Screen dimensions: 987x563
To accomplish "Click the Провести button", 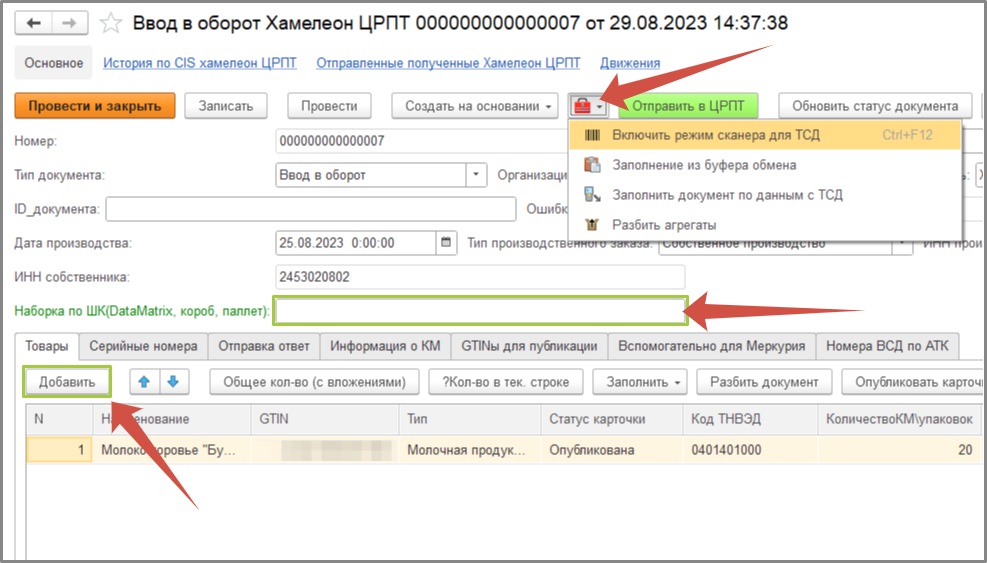I will [x=329, y=106].
